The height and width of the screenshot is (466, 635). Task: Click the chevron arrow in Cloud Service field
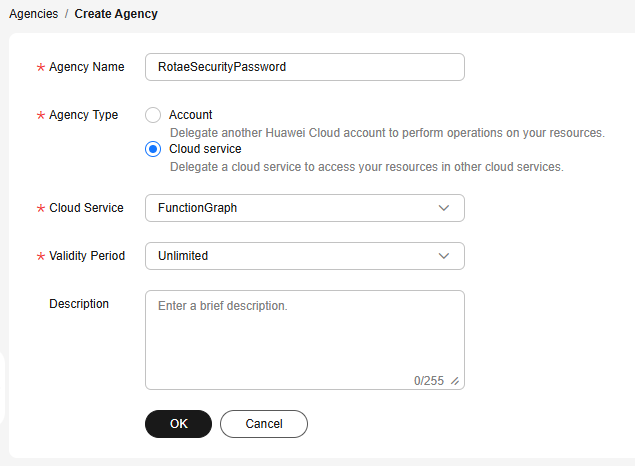pyautogui.click(x=444, y=208)
